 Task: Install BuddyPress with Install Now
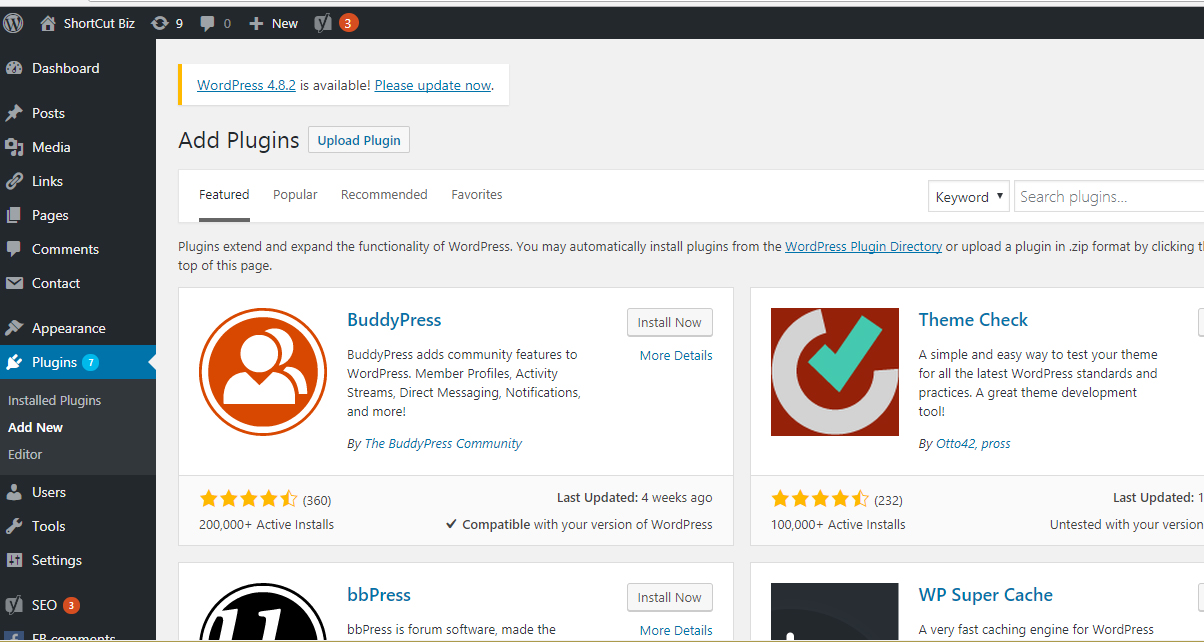tap(670, 322)
